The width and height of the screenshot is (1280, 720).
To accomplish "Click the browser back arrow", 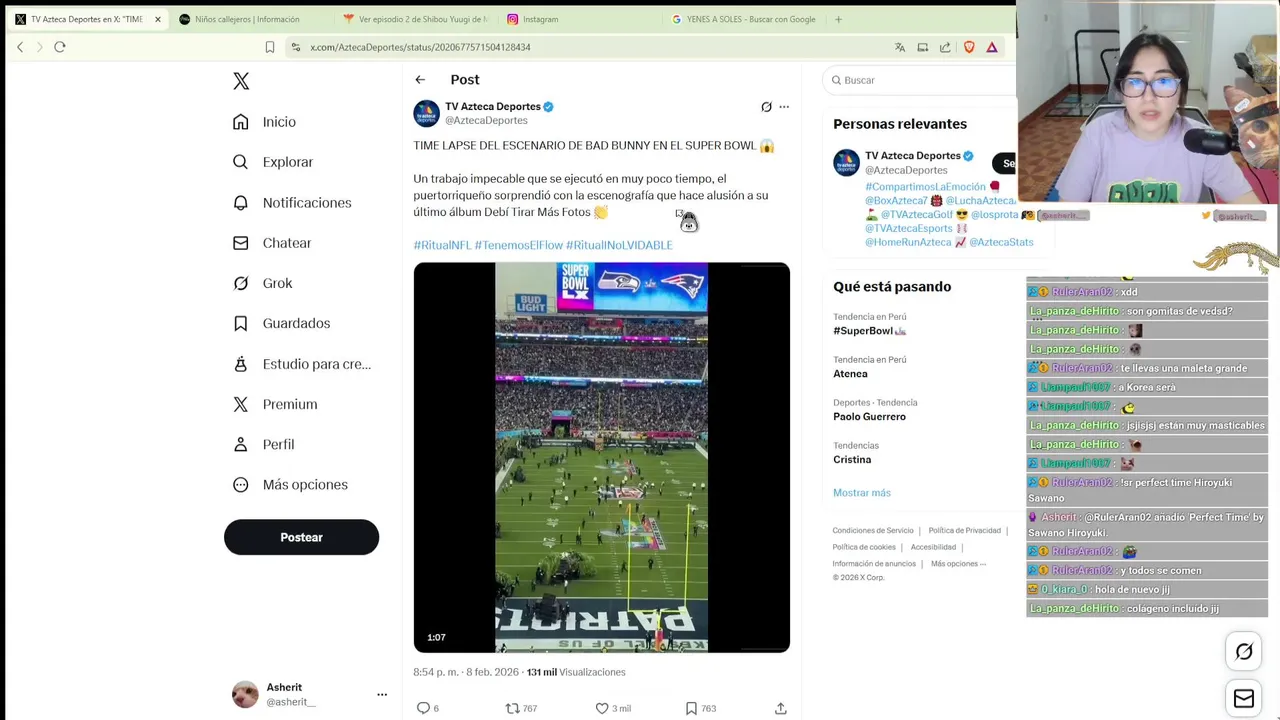I will [x=20, y=47].
